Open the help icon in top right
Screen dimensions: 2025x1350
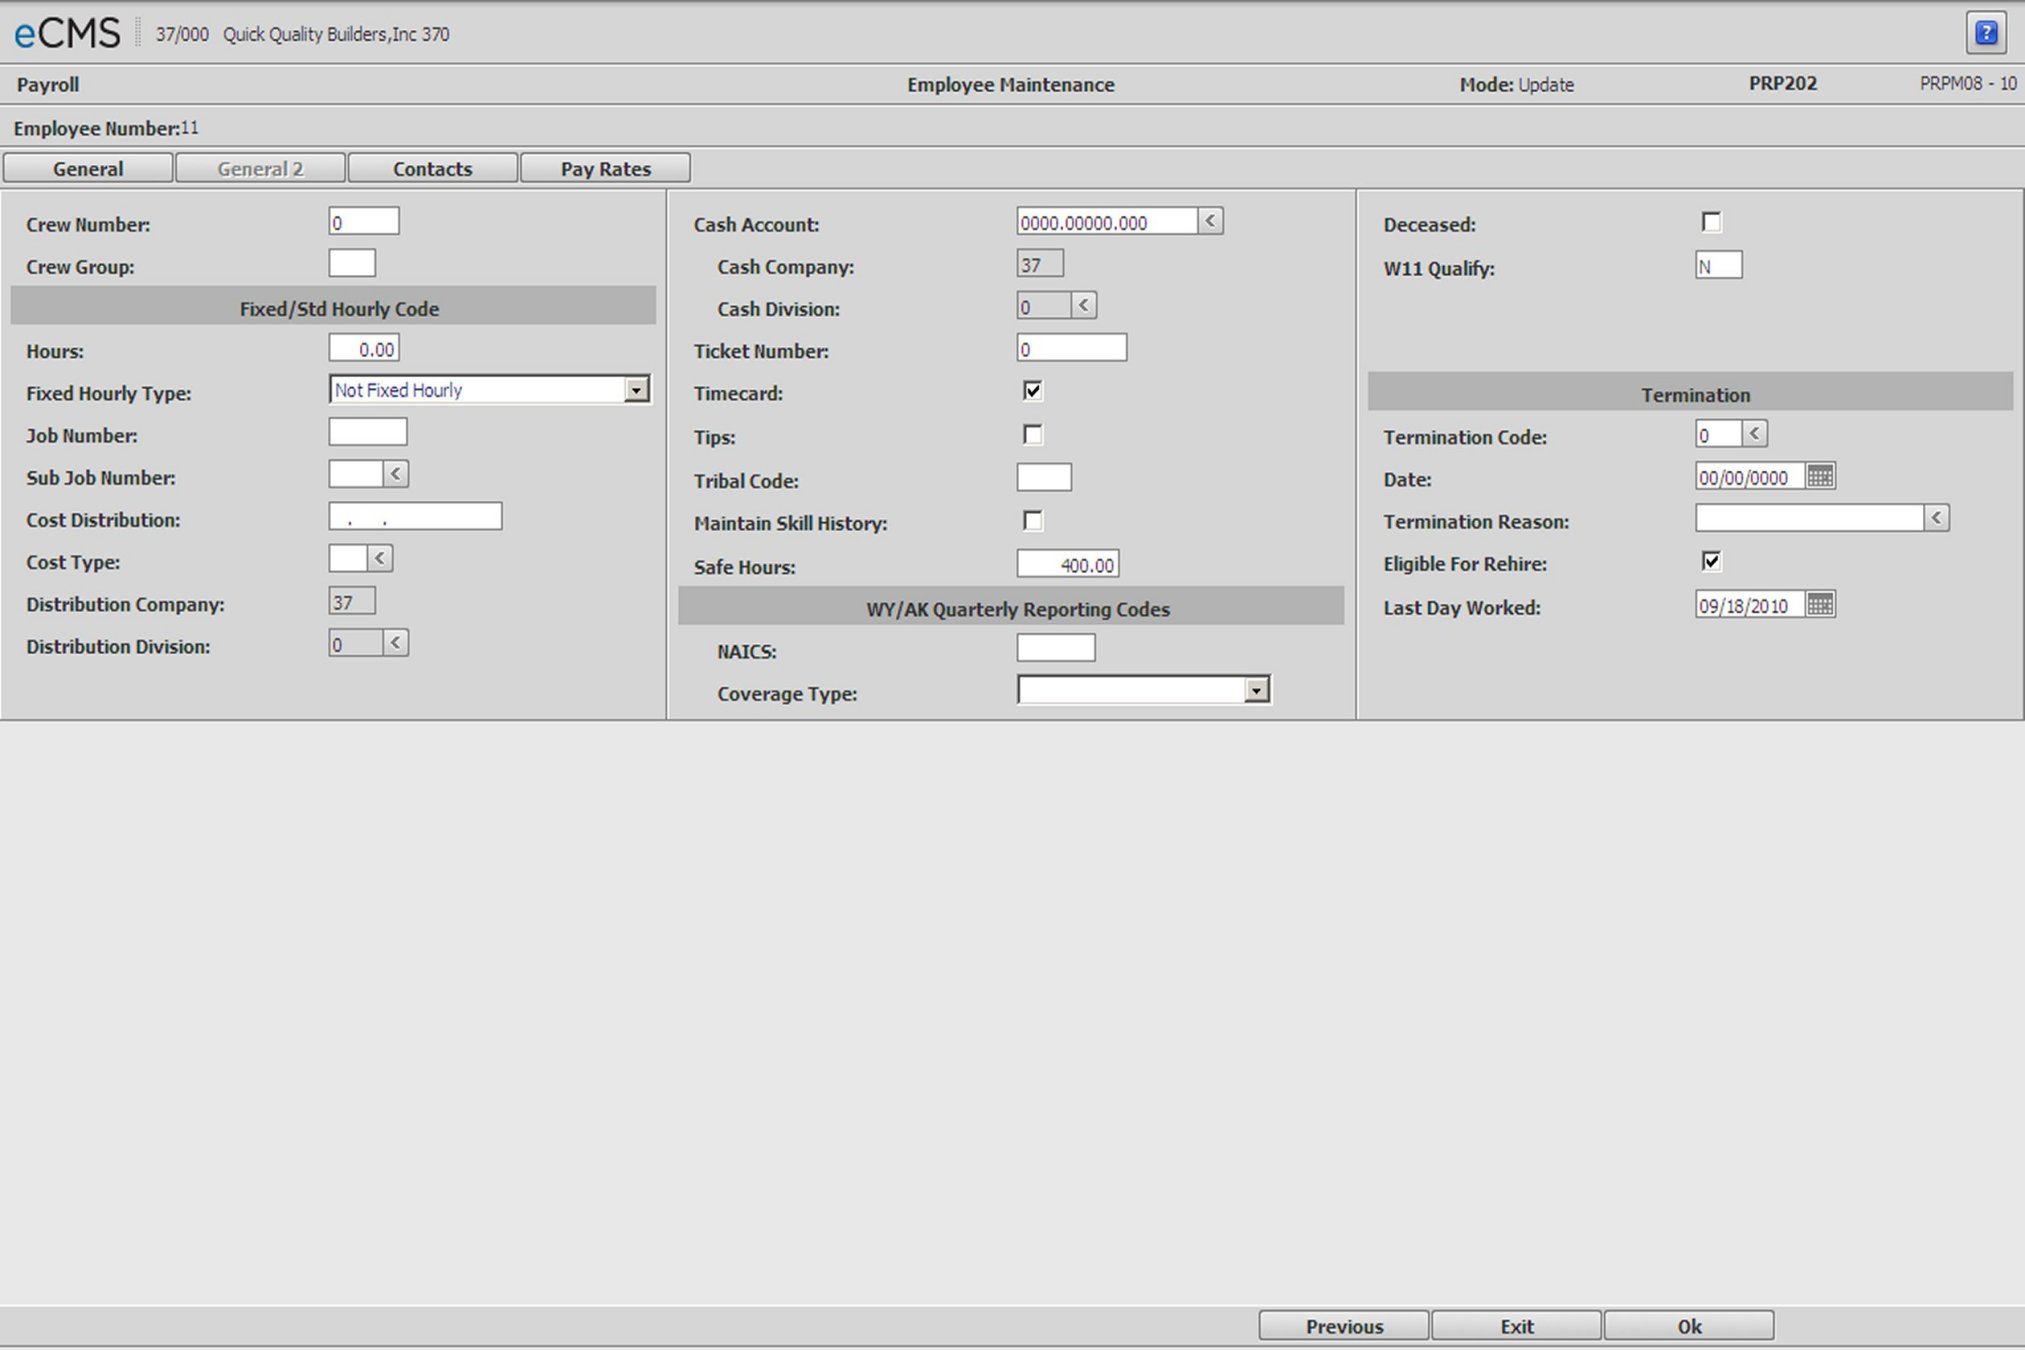pyautogui.click(x=1986, y=33)
